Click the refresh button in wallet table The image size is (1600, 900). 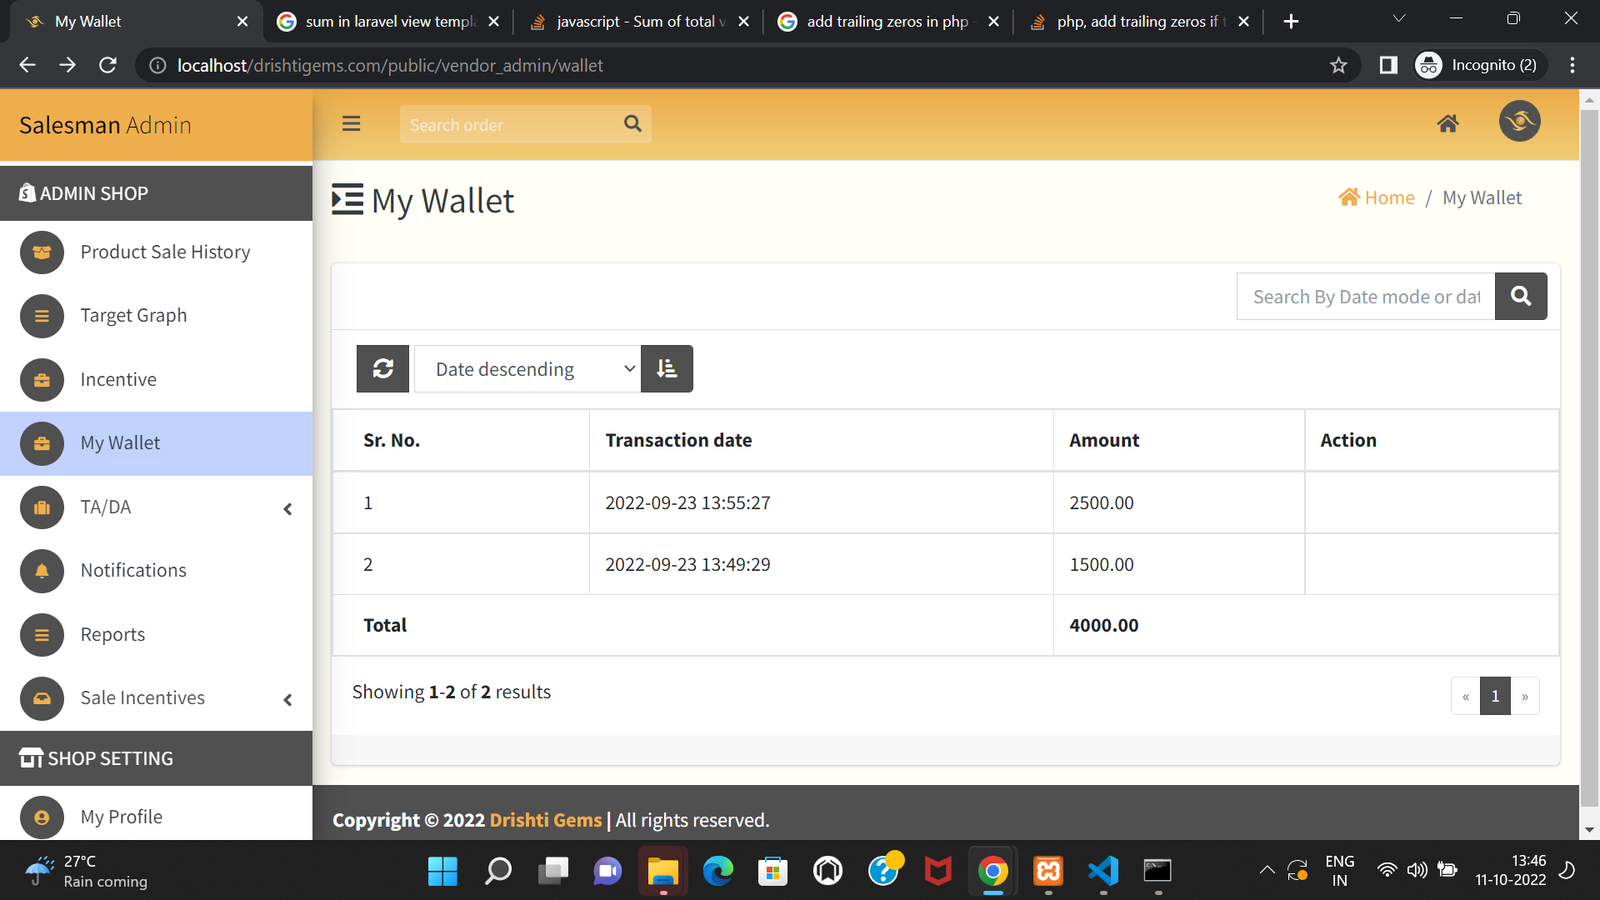pos(383,369)
